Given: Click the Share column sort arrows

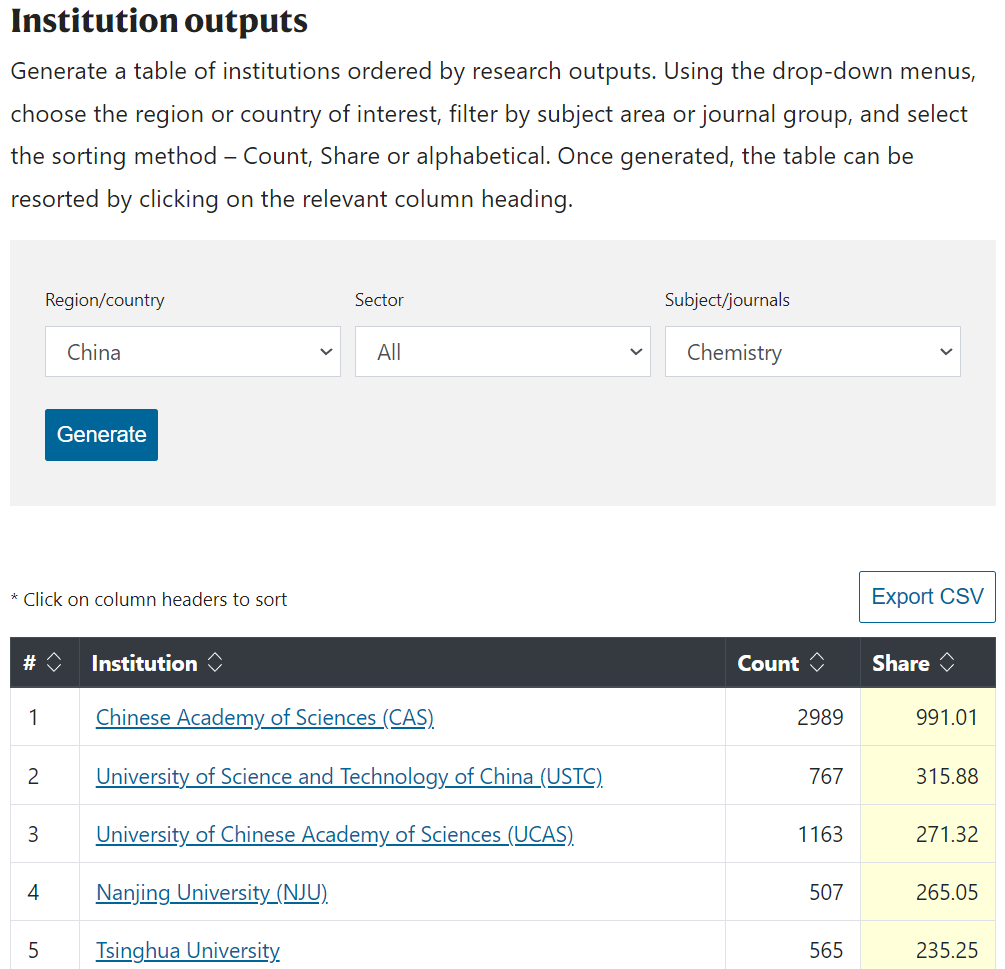Looking at the screenshot, I should tap(947, 662).
